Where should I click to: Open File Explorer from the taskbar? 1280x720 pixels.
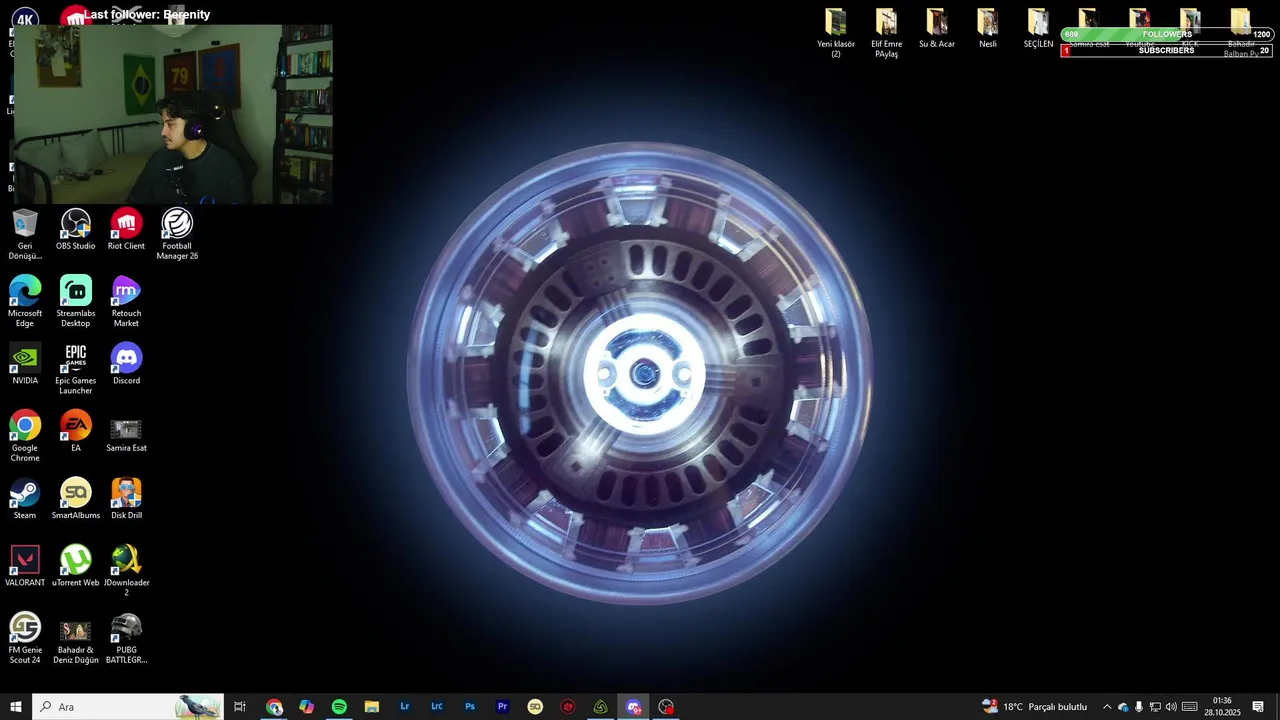pyautogui.click(x=372, y=707)
